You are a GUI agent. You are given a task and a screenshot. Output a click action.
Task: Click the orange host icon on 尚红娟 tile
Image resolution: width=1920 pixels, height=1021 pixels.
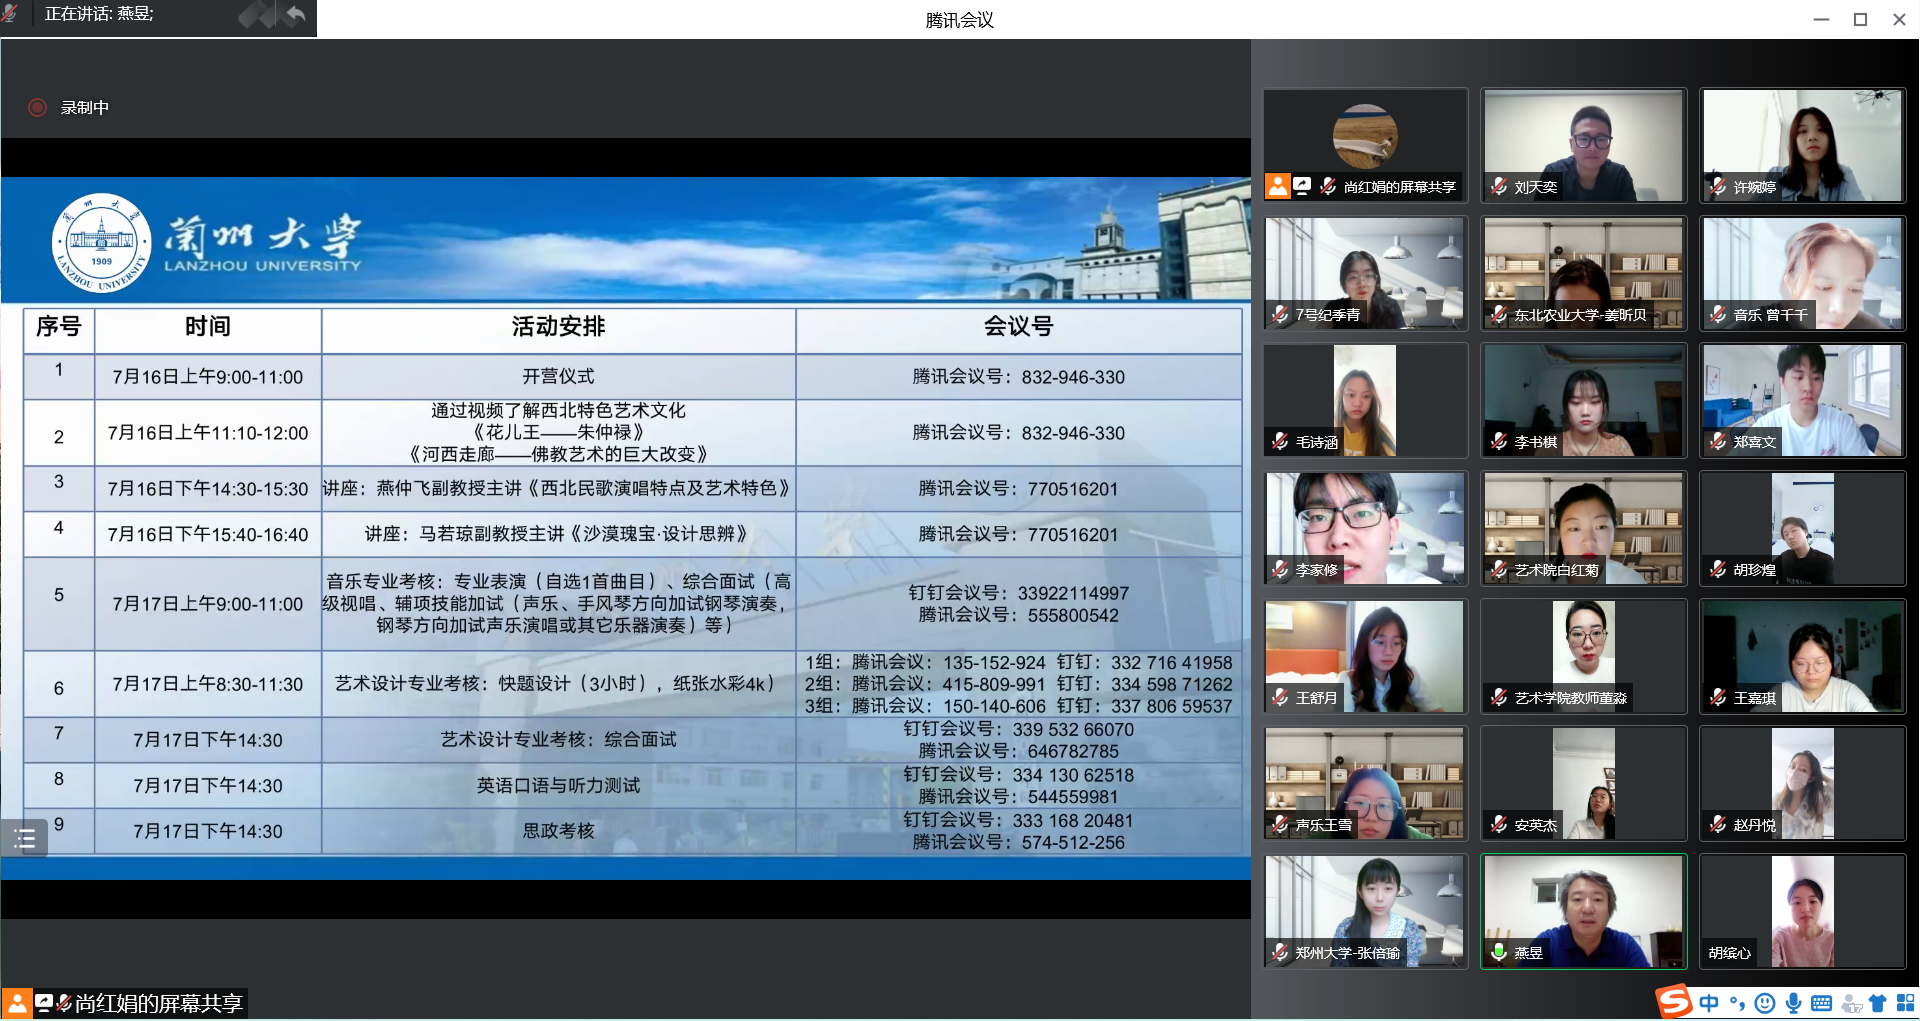(1277, 186)
